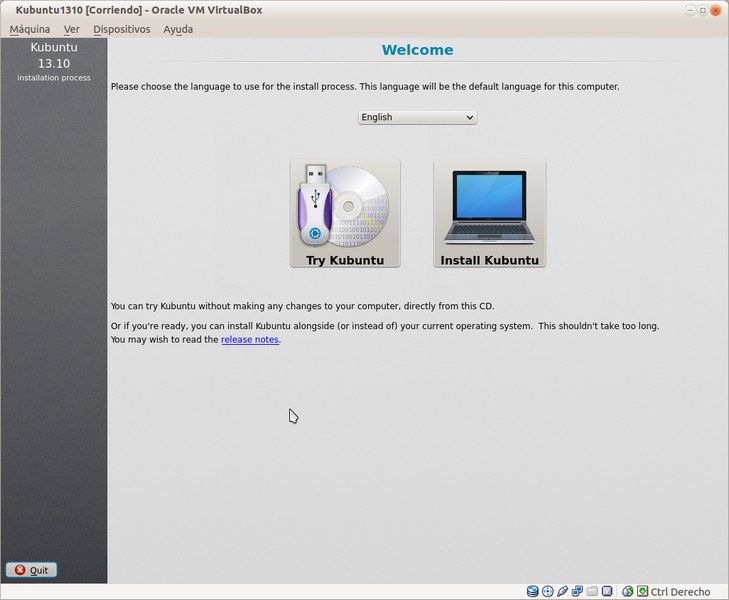Click the green keyboard capture arrow icon
This screenshot has width=729, height=600.
tap(643, 591)
